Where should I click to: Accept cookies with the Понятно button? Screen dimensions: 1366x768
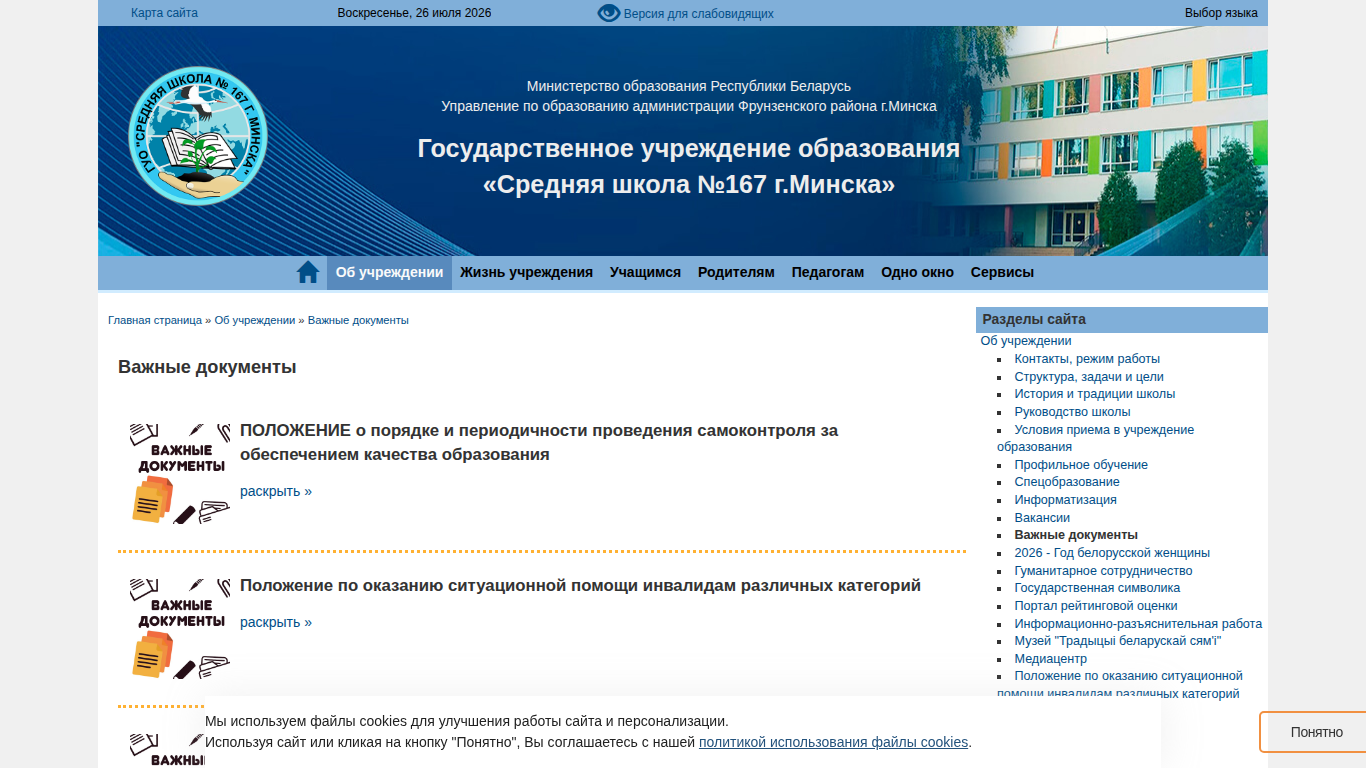tap(1316, 732)
